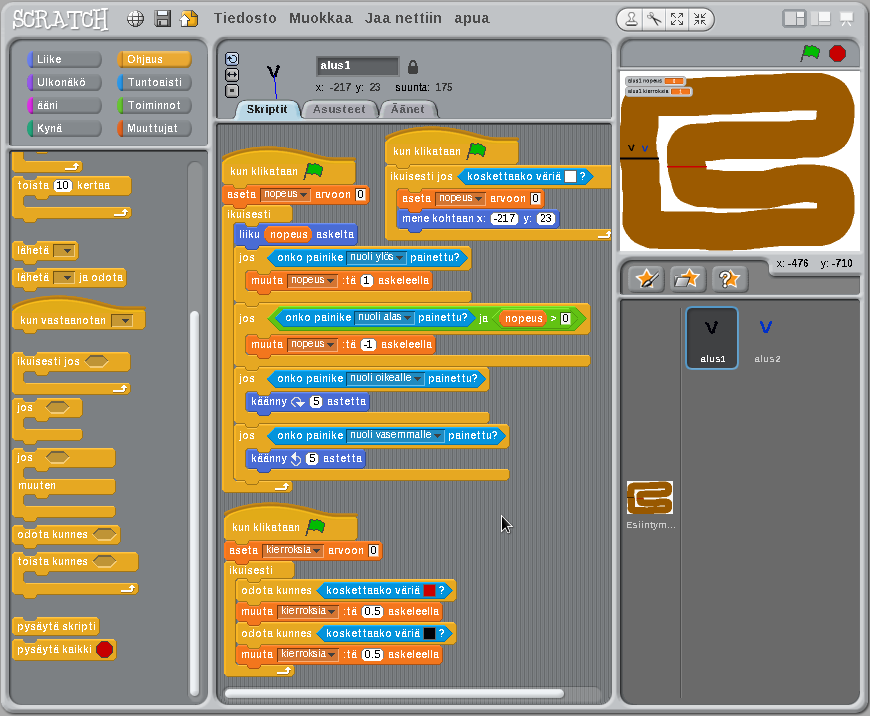
Task: Select the alus1 sprite thumbnail
Action: 712,337
